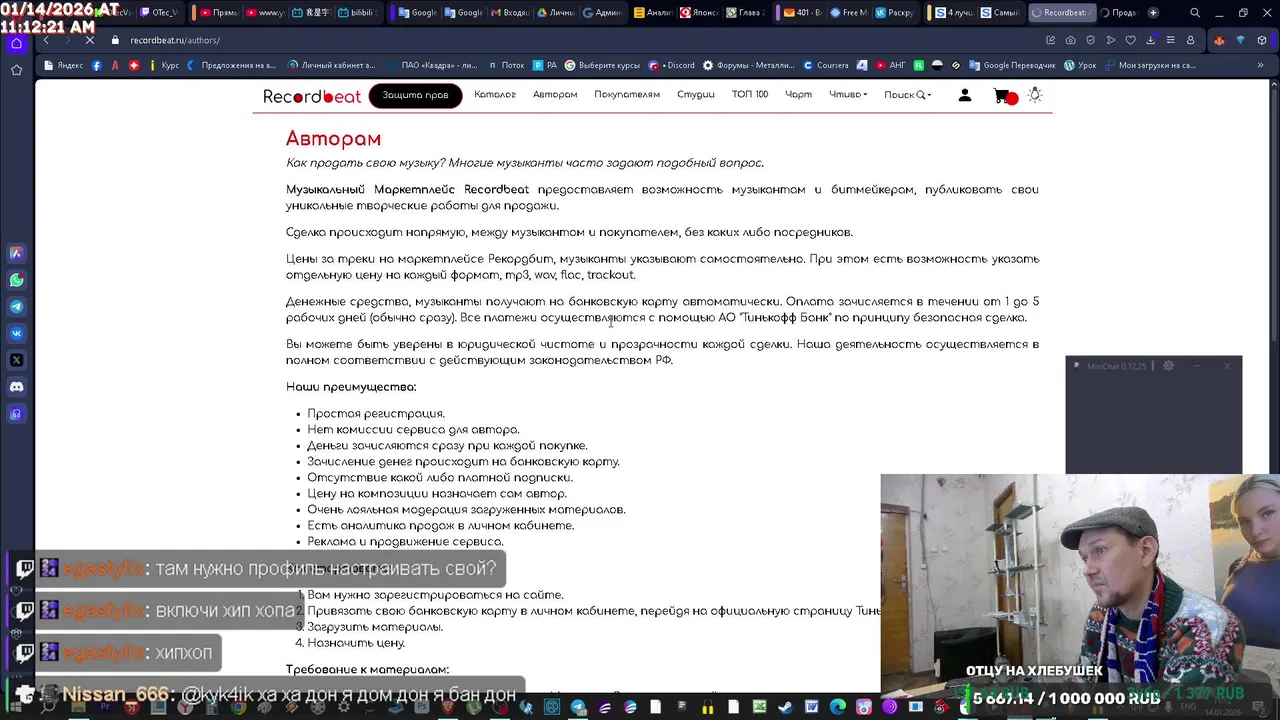The width and height of the screenshot is (1280, 720).
Task: Open Excel from the taskbar
Action: click(x=759, y=707)
